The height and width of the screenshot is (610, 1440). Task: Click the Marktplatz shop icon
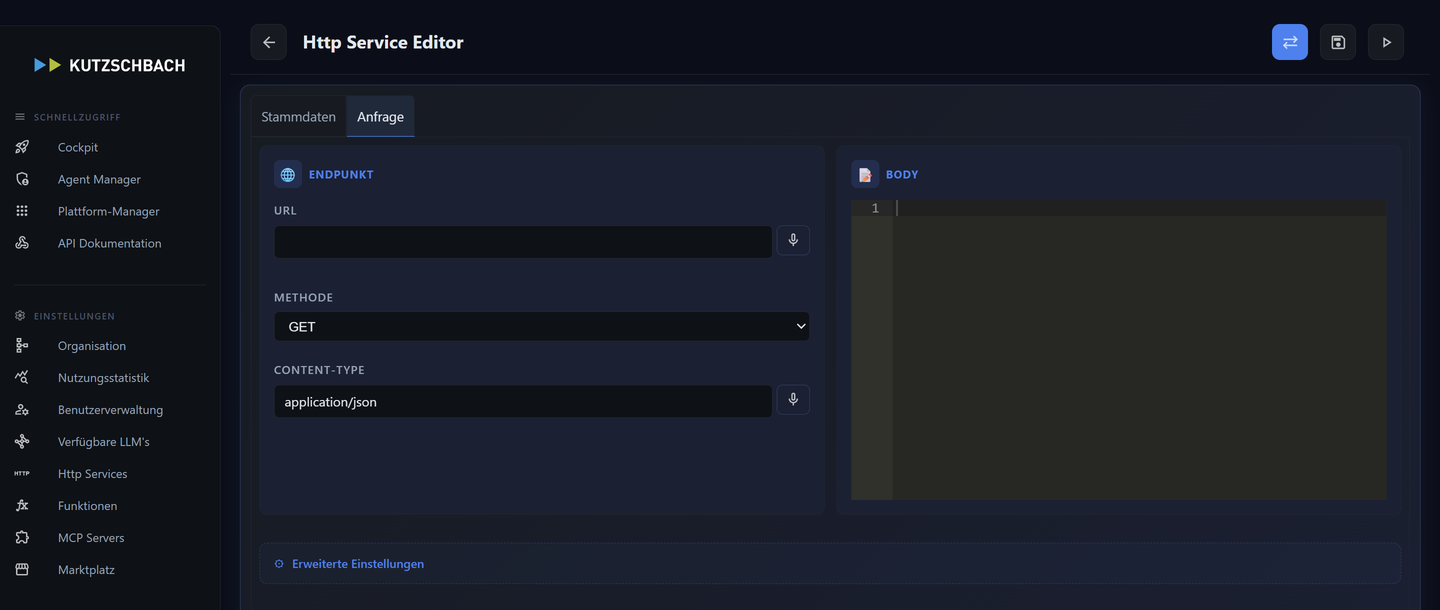(x=22, y=570)
